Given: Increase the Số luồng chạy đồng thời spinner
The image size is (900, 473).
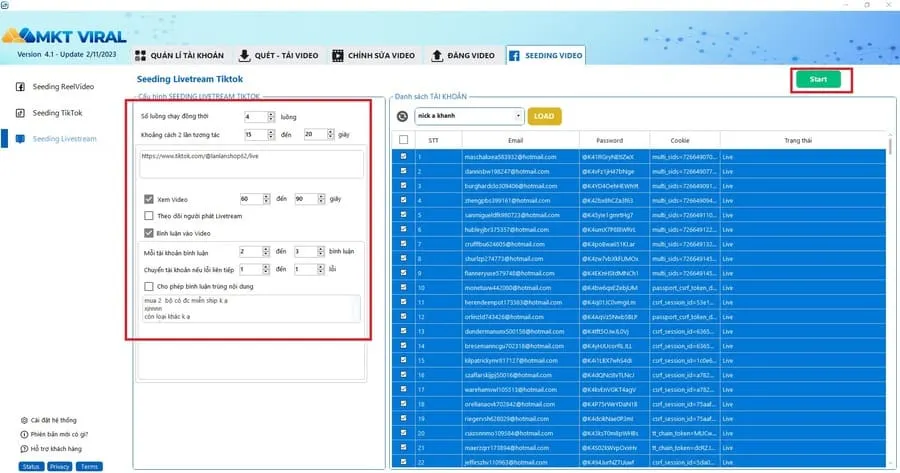Looking at the screenshot, I should [270, 114].
